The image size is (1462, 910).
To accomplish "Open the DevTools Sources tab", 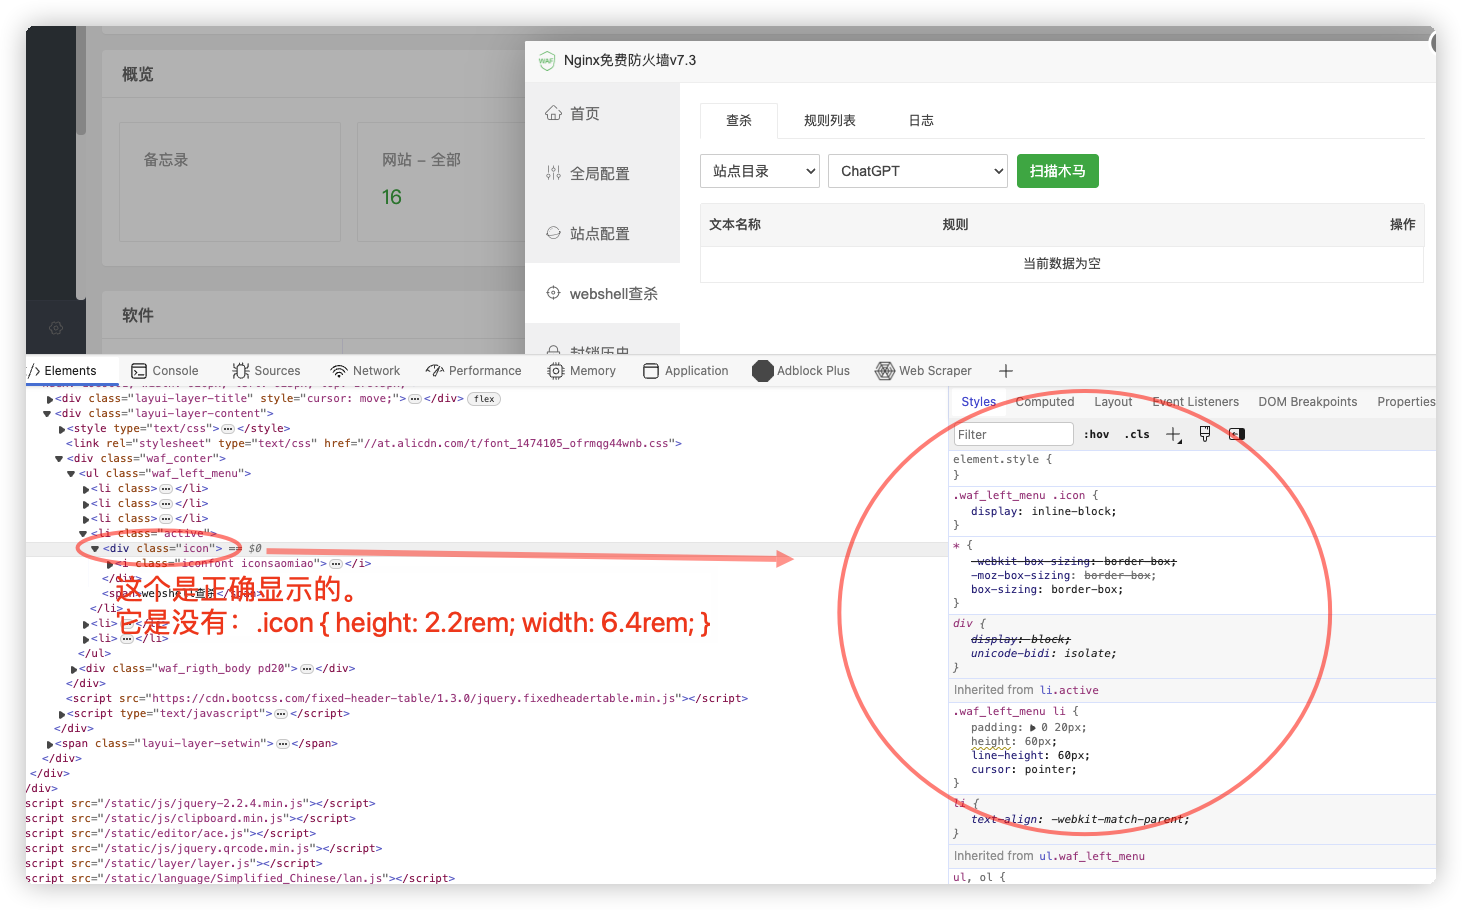I will (x=266, y=370).
